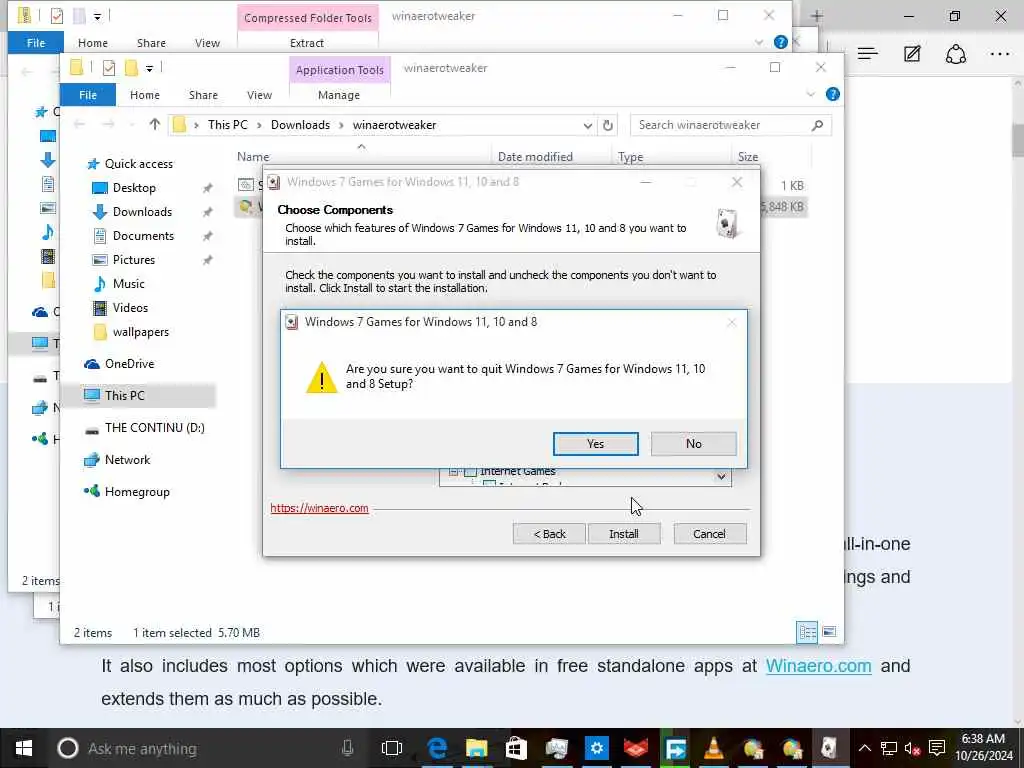Viewport: 1024px width, 768px height.
Task: Open Edge More actions menu
Action: tap(1000, 54)
